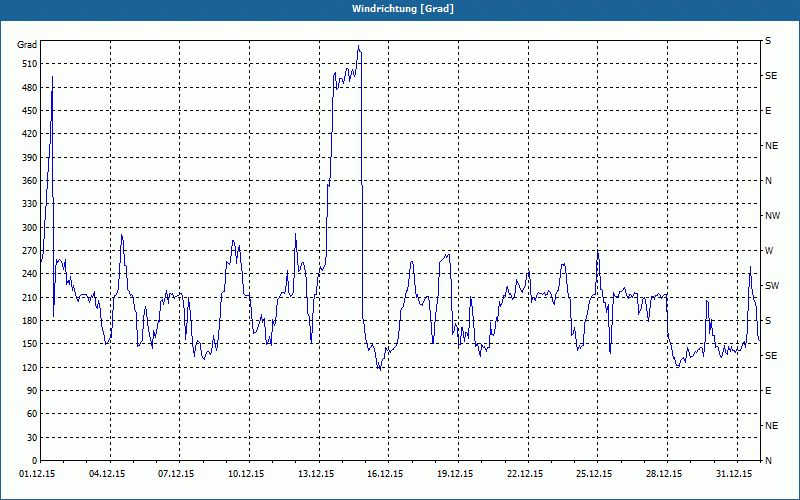Select the N compass label level with 360
This screenshot has width=800, height=500.
coord(768,181)
